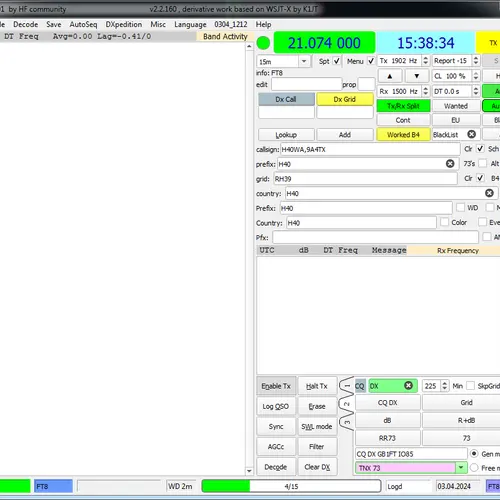500x500 pixels.
Task: Click the Tx/Rx Split button
Action: coord(403,106)
